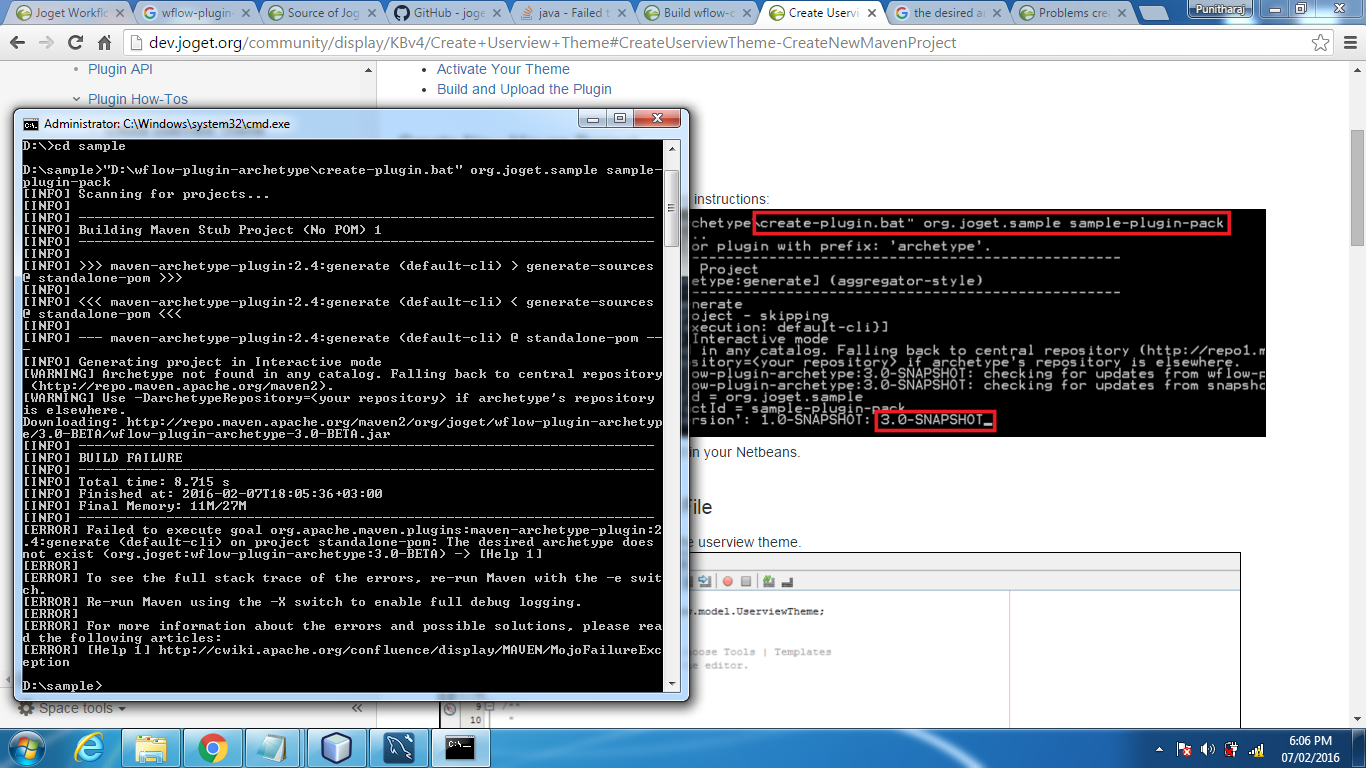Go back to the previous page in Chrome

[19, 43]
